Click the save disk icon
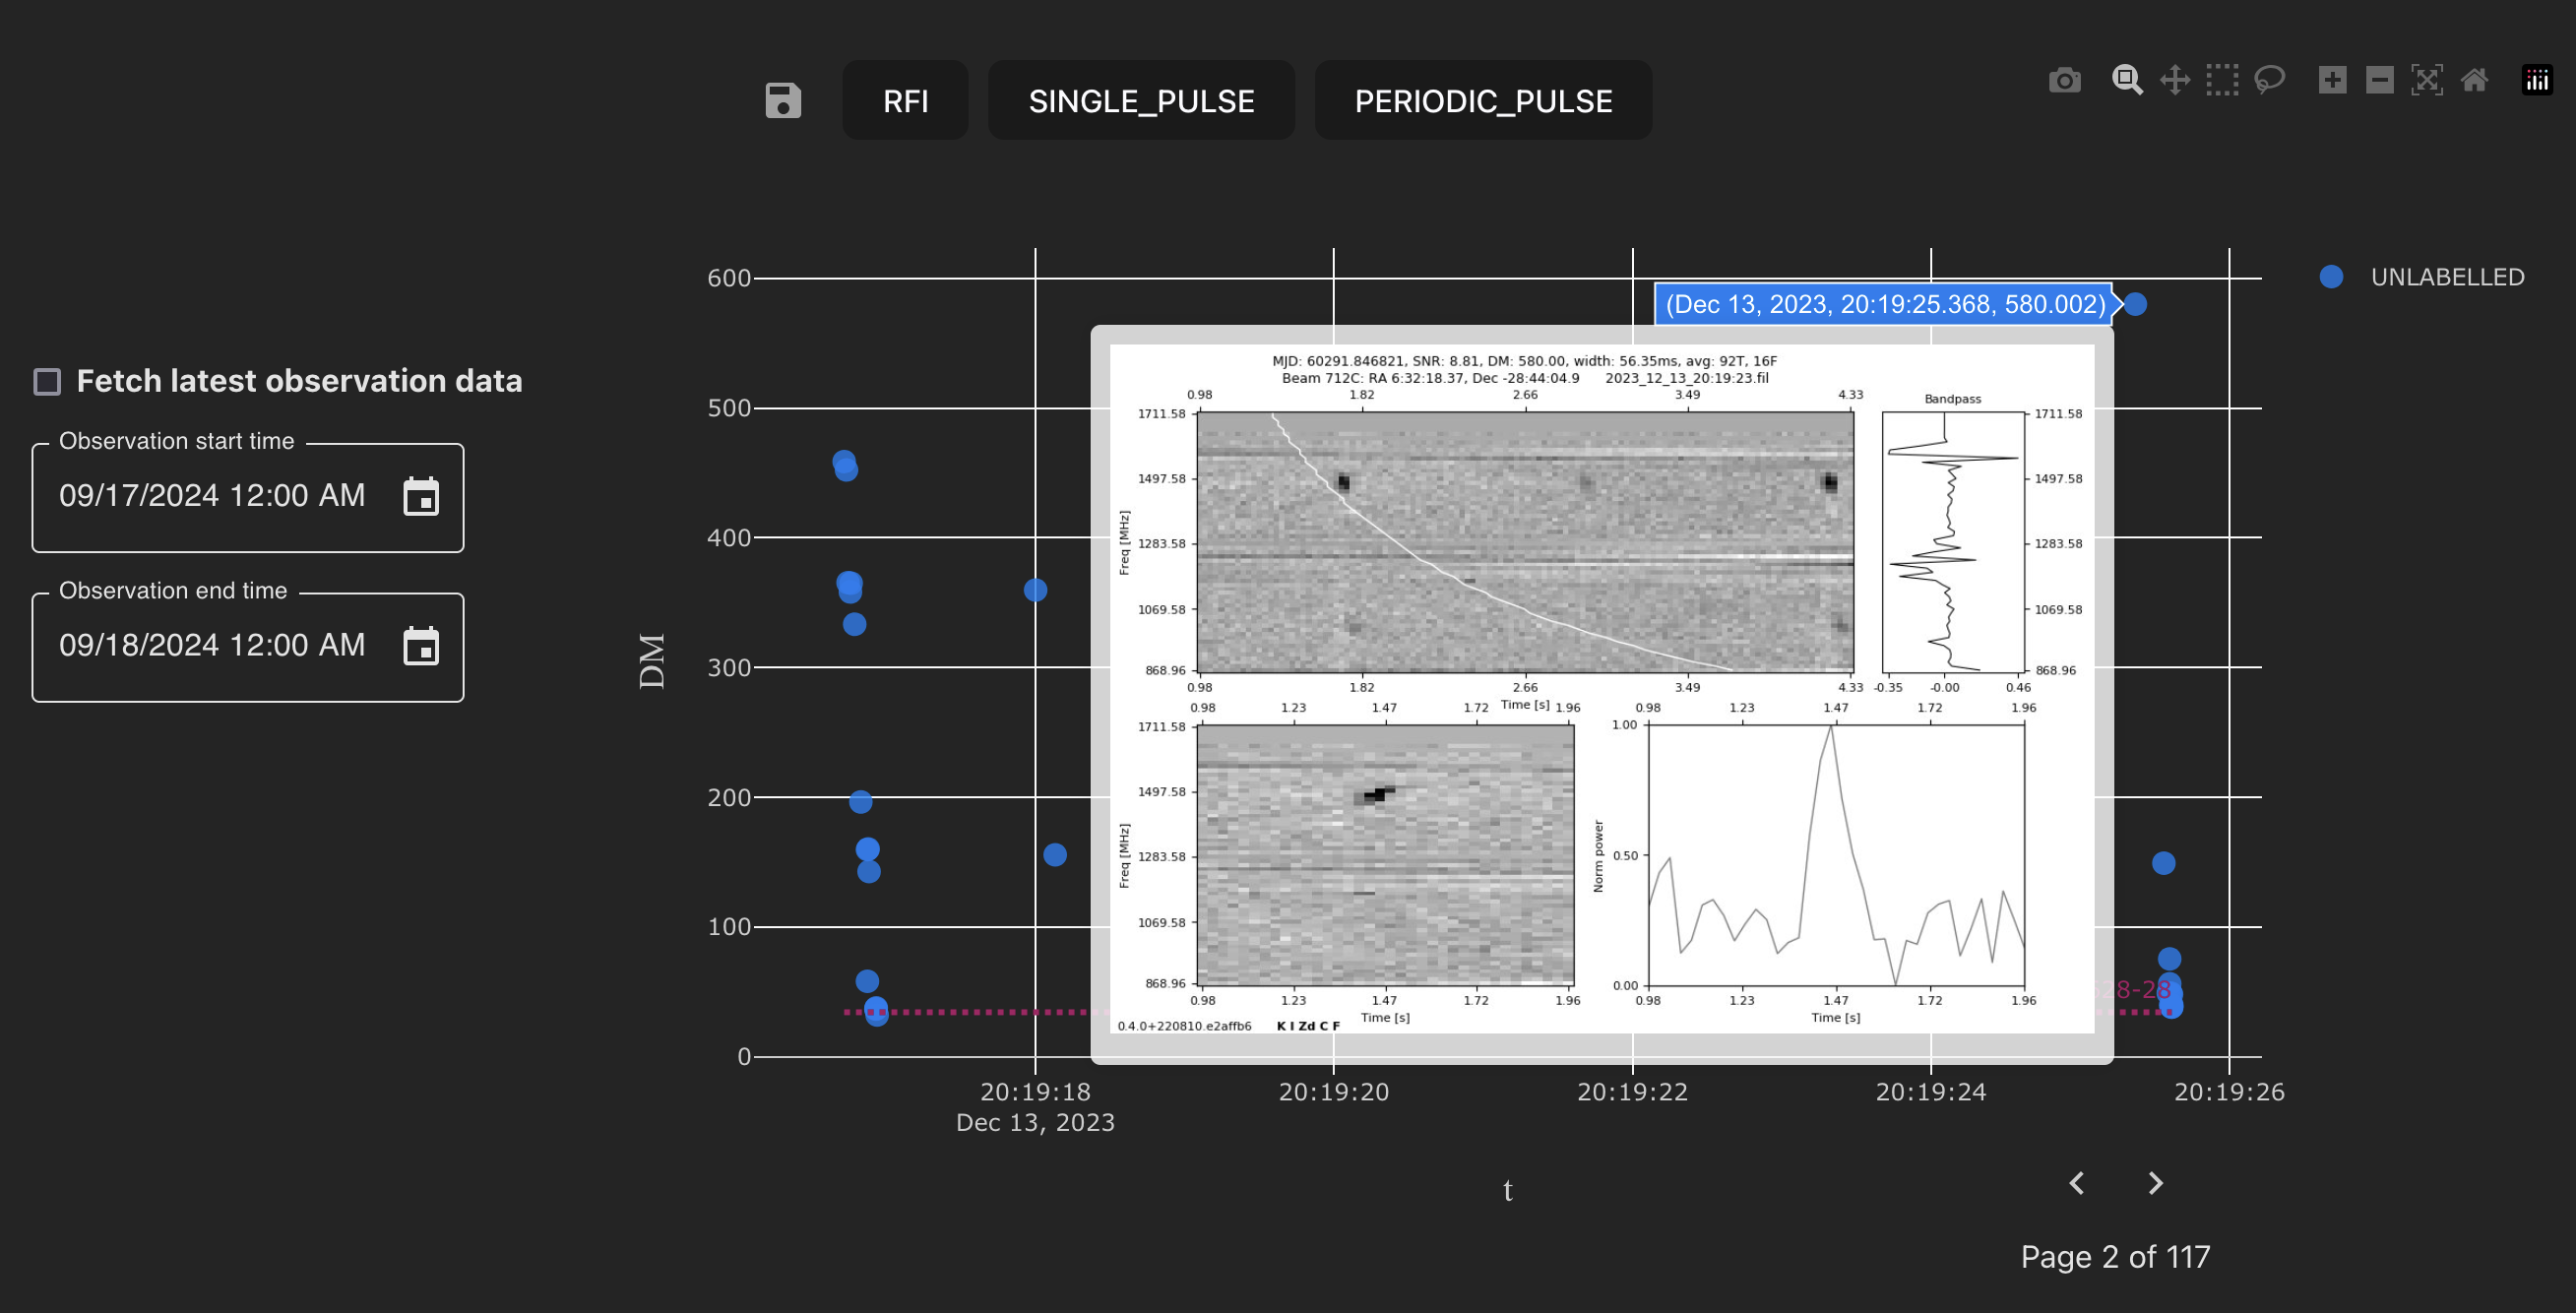 783,100
